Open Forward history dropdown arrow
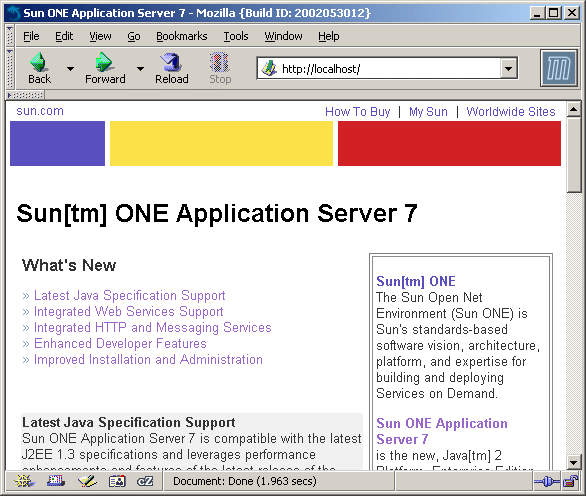The height and width of the screenshot is (496, 586). click(x=140, y=69)
